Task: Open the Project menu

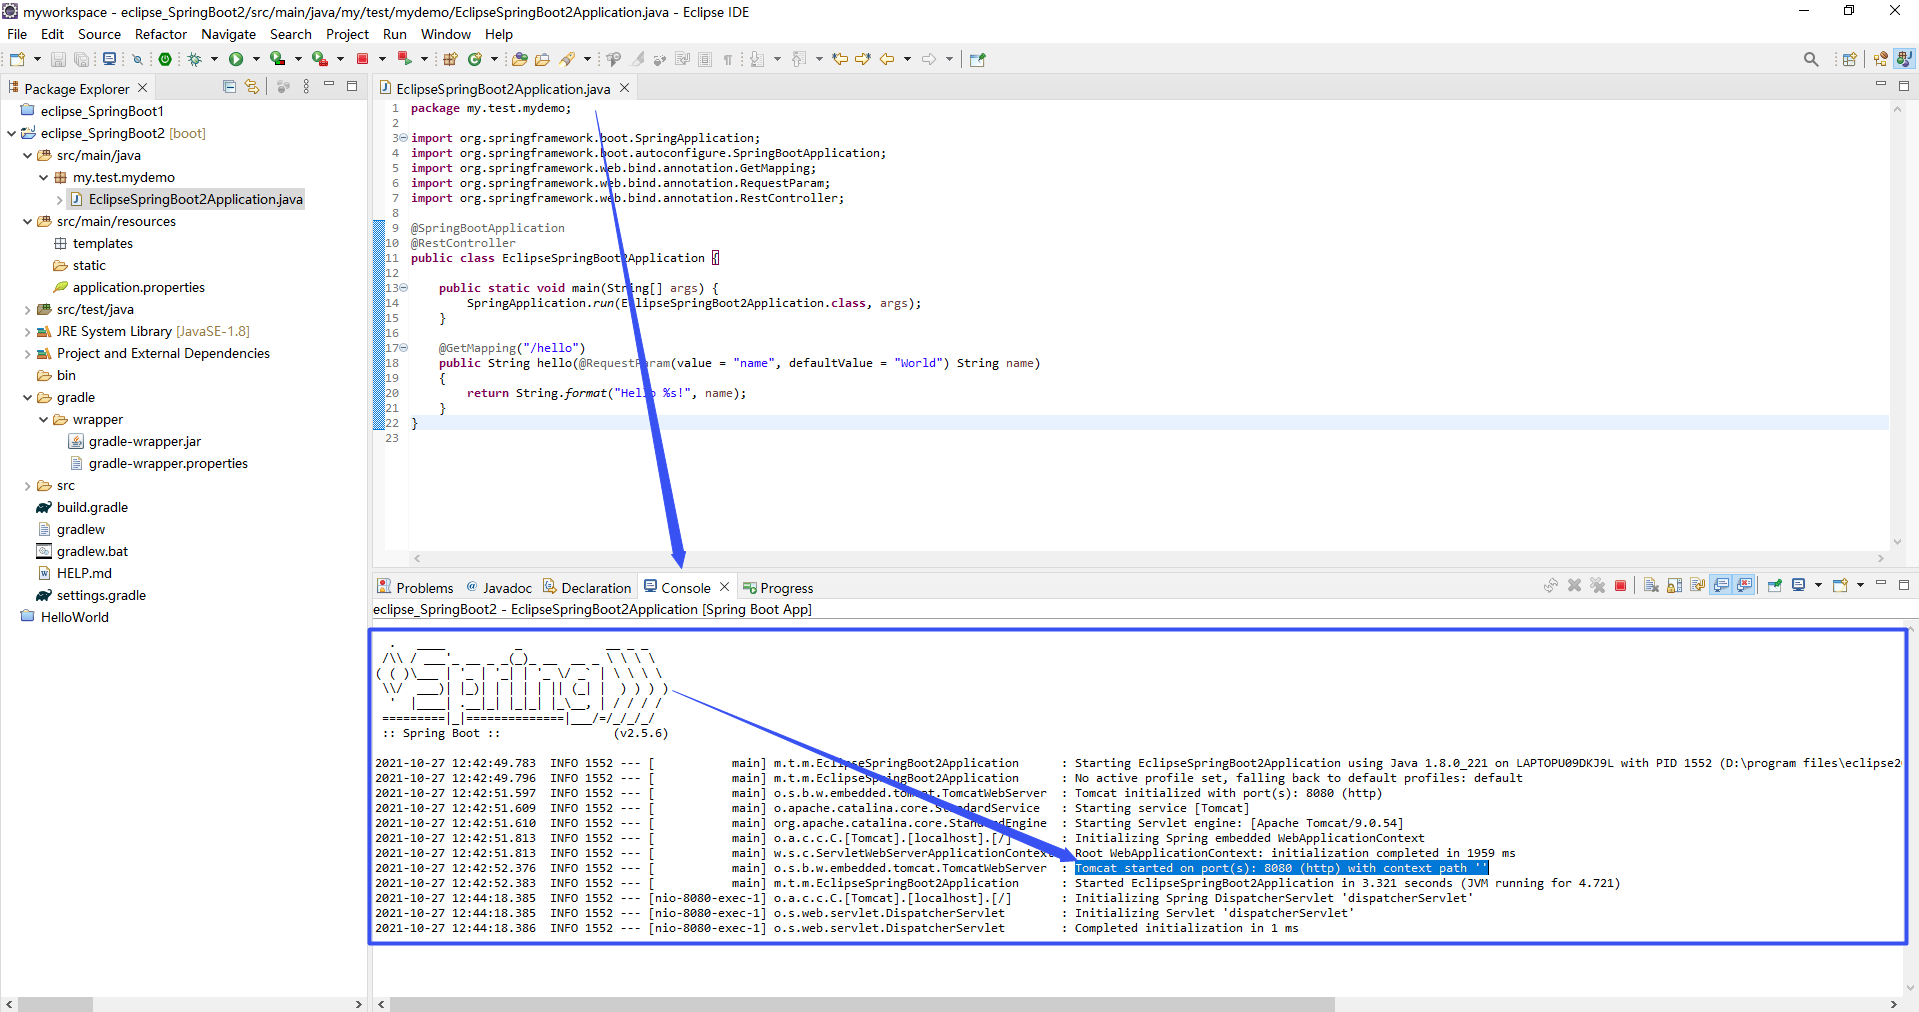Action: pyautogui.click(x=347, y=34)
